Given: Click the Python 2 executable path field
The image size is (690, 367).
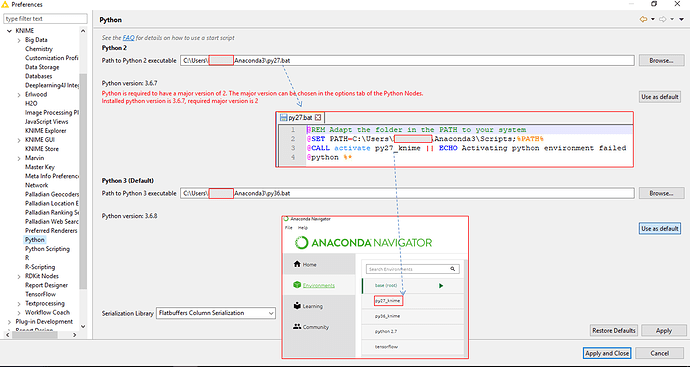Looking at the screenshot, I should [x=407, y=60].
